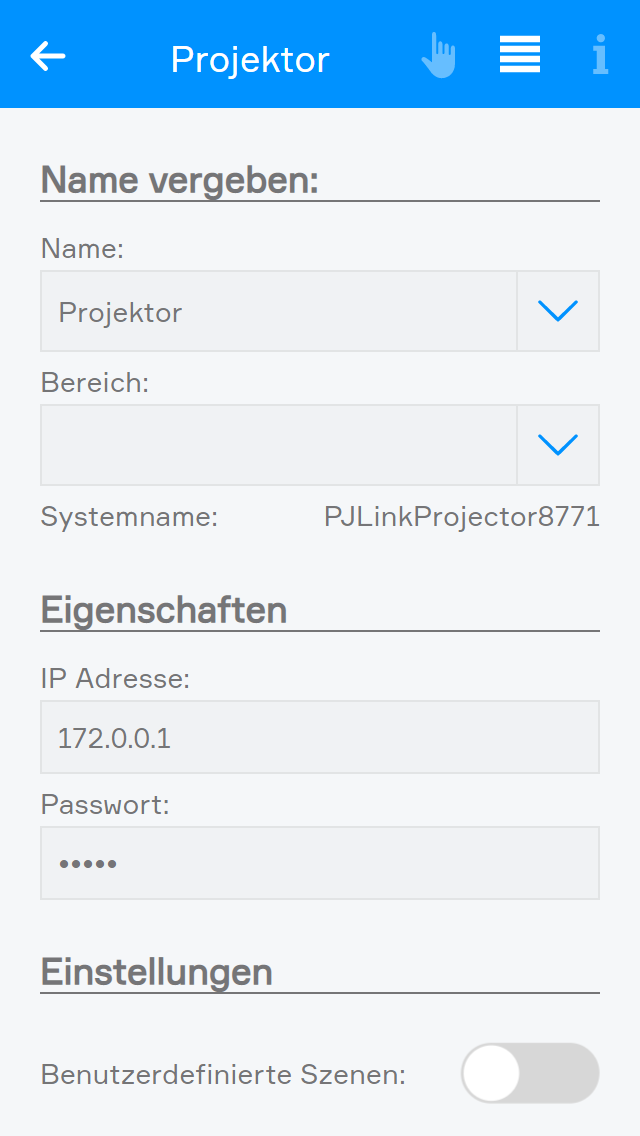Show info via the i icon
The width and height of the screenshot is (640, 1136).
click(600, 56)
